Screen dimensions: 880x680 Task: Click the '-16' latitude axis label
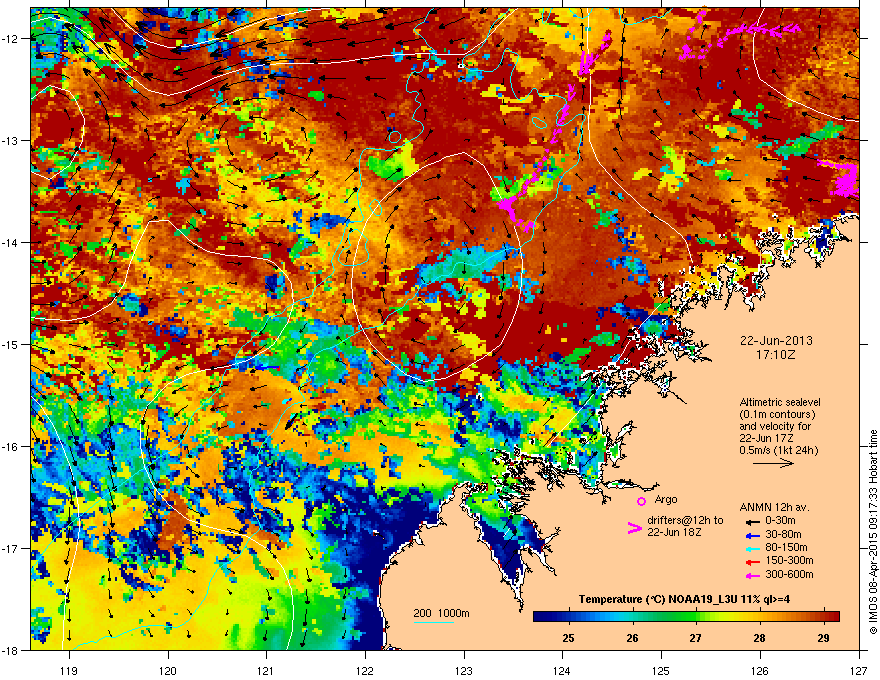click(11, 446)
